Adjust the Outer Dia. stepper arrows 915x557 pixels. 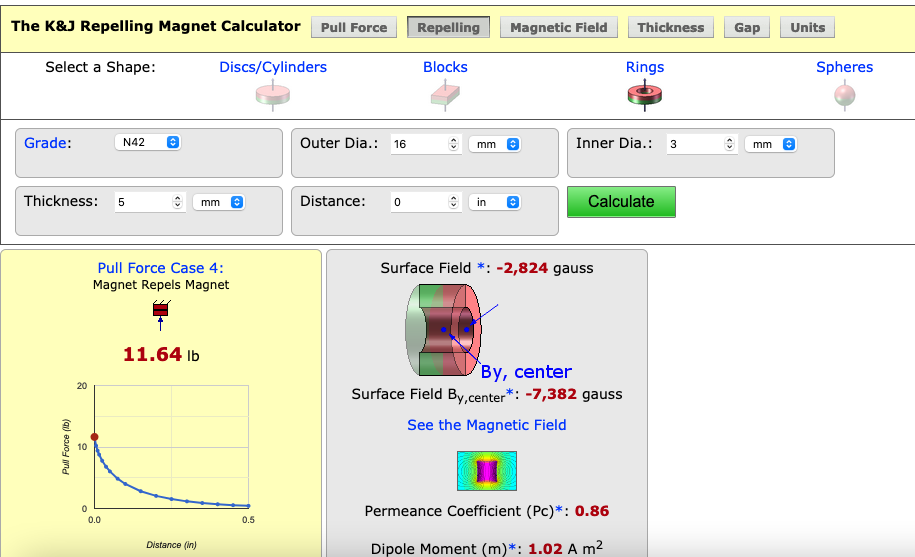453,144
